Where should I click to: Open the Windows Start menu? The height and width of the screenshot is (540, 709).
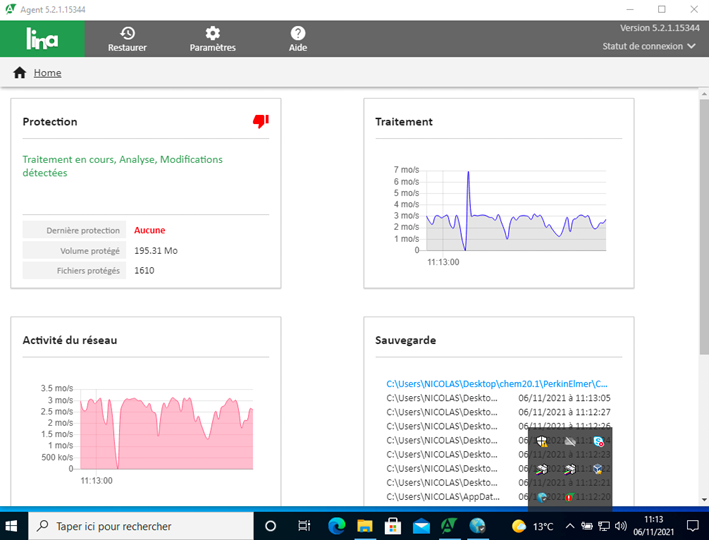point(12,526)
